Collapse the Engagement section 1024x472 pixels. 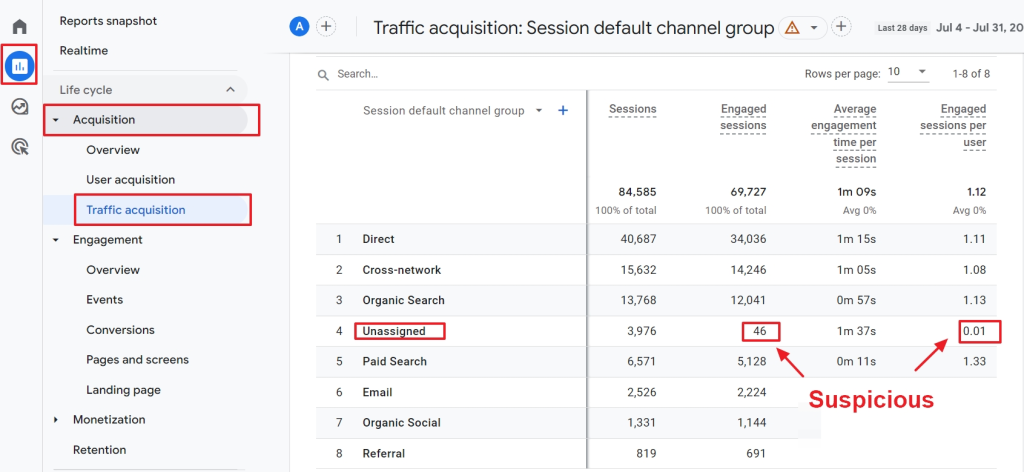coord(56,240)
